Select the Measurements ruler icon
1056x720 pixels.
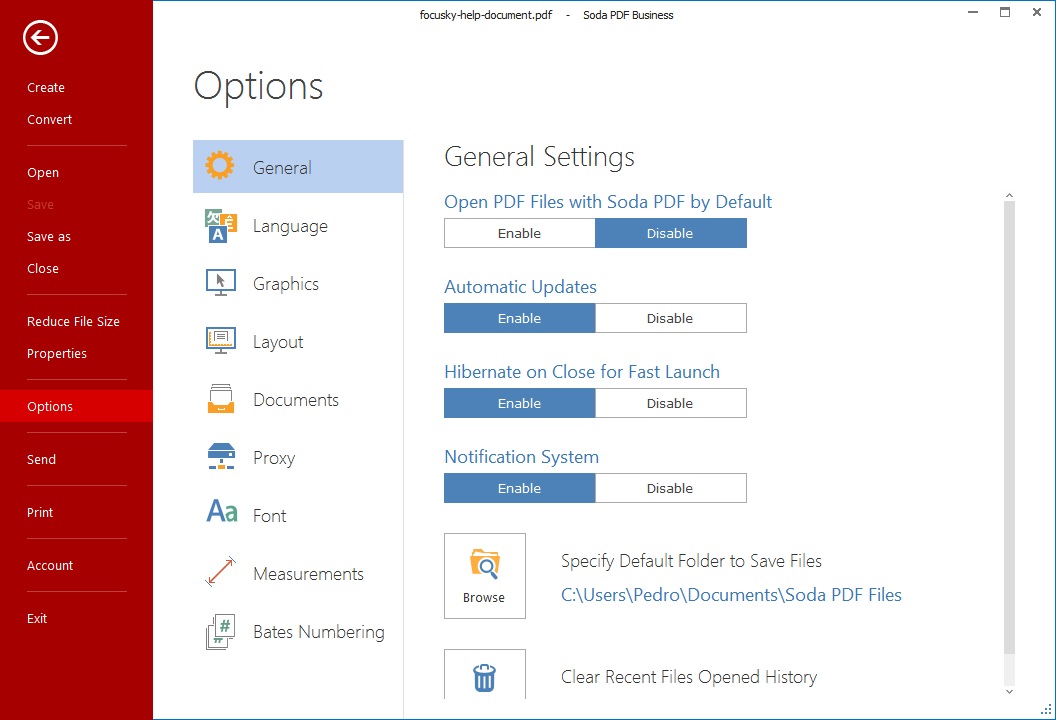pyautogui.click(x=220, y=573)
